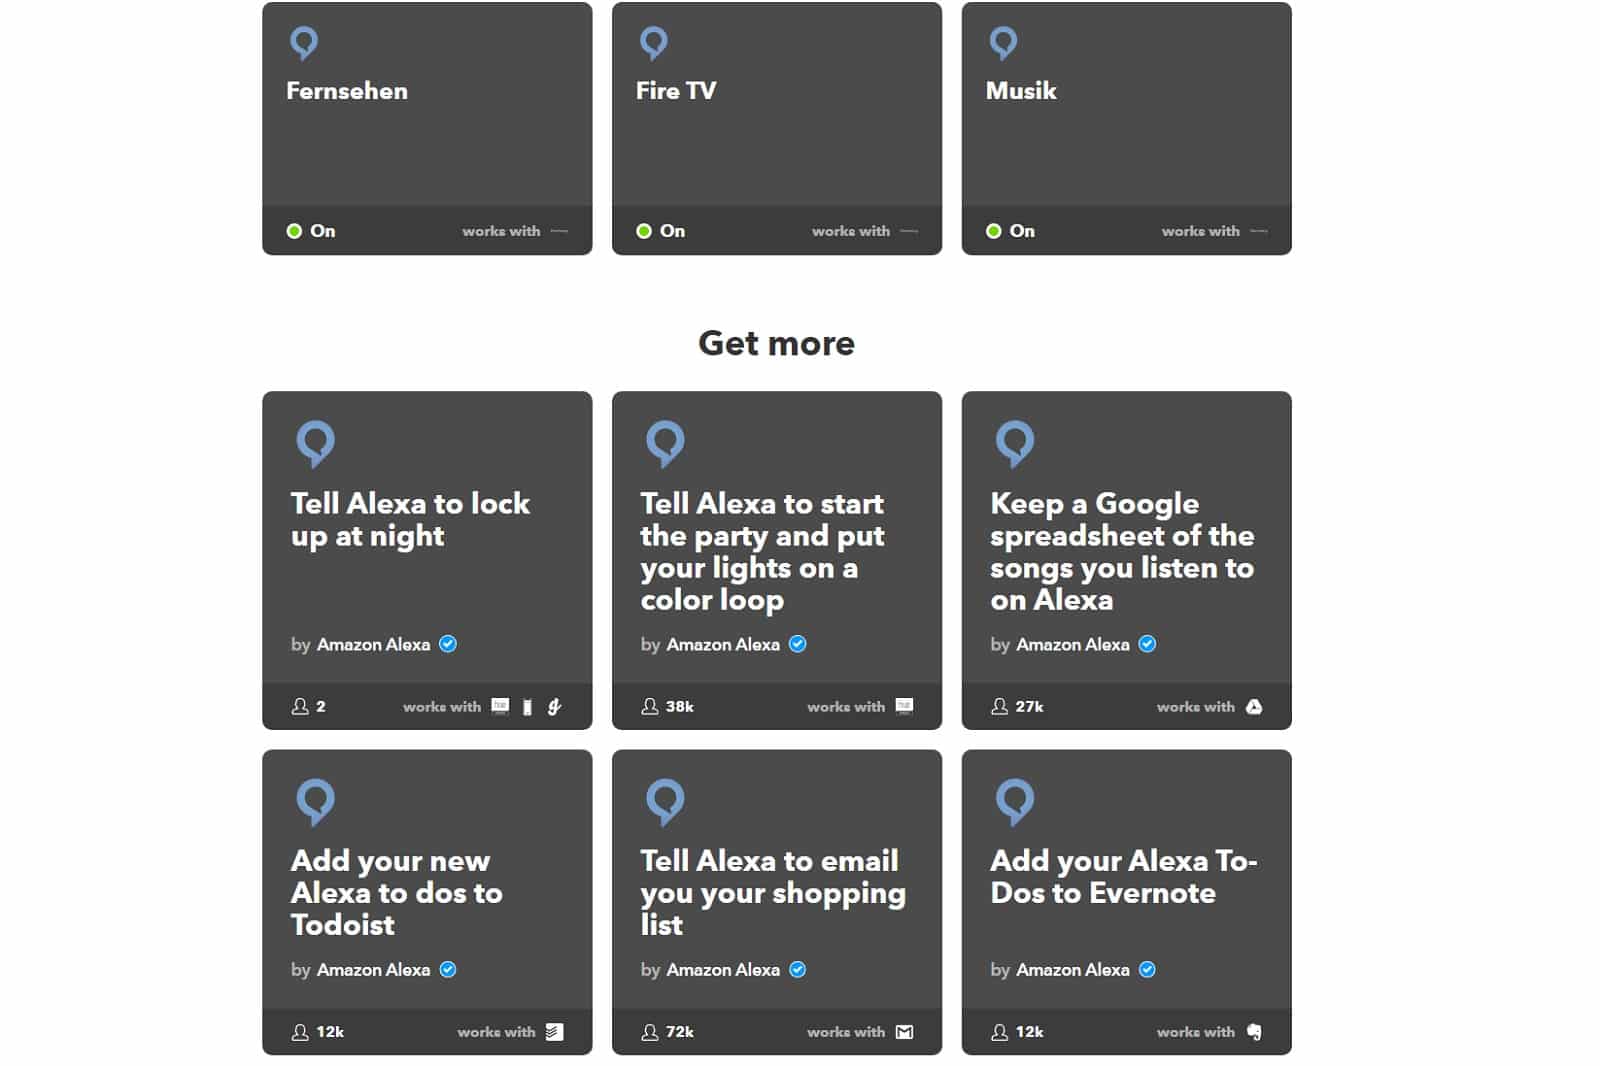Click the 38k users count
This screenshot has width=1600, height=1066.
pyautogui.click(x=668, y=707)
